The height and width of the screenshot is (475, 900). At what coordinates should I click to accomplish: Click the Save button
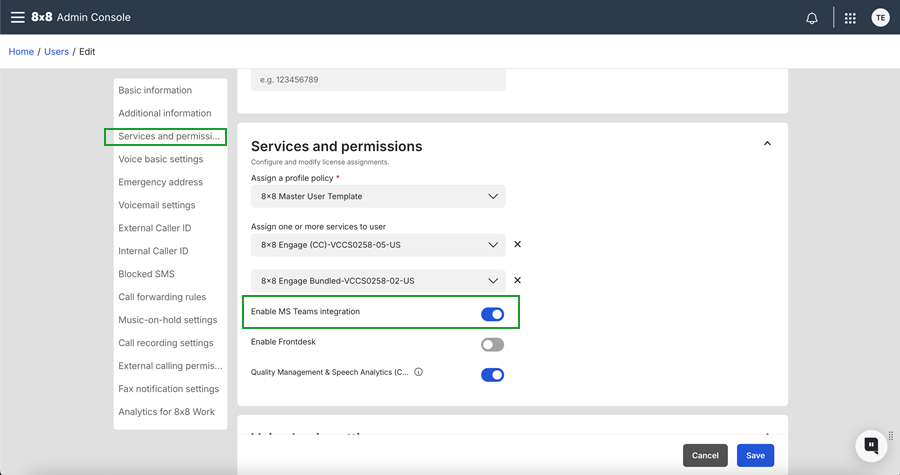(x=755, y=455)
